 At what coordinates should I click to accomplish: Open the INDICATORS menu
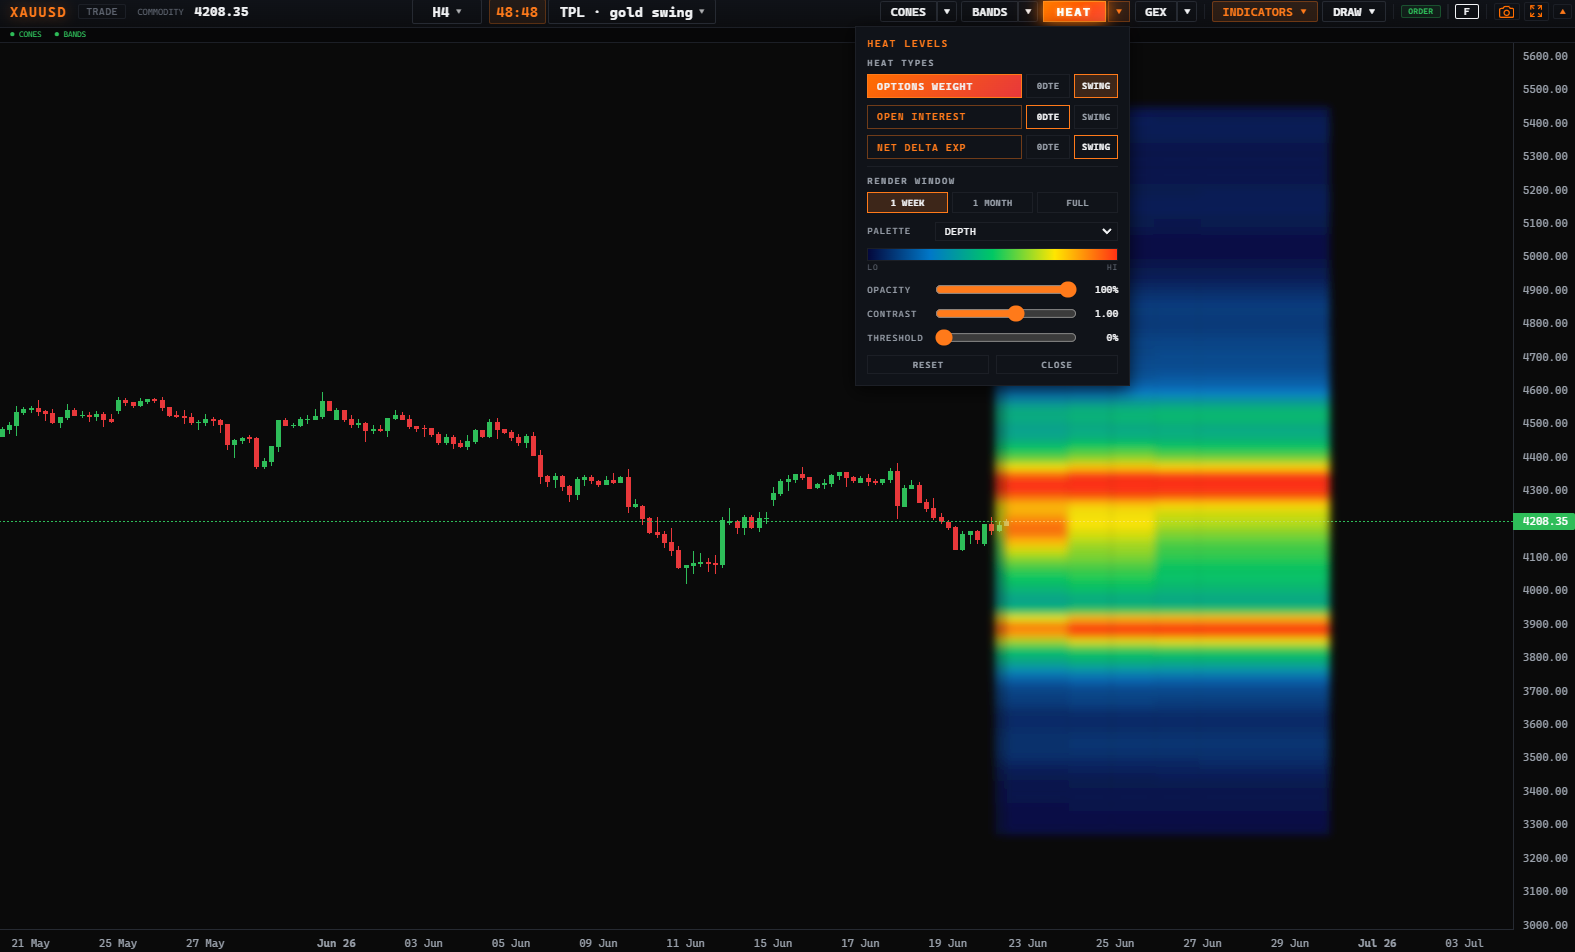coord(1264,12)
